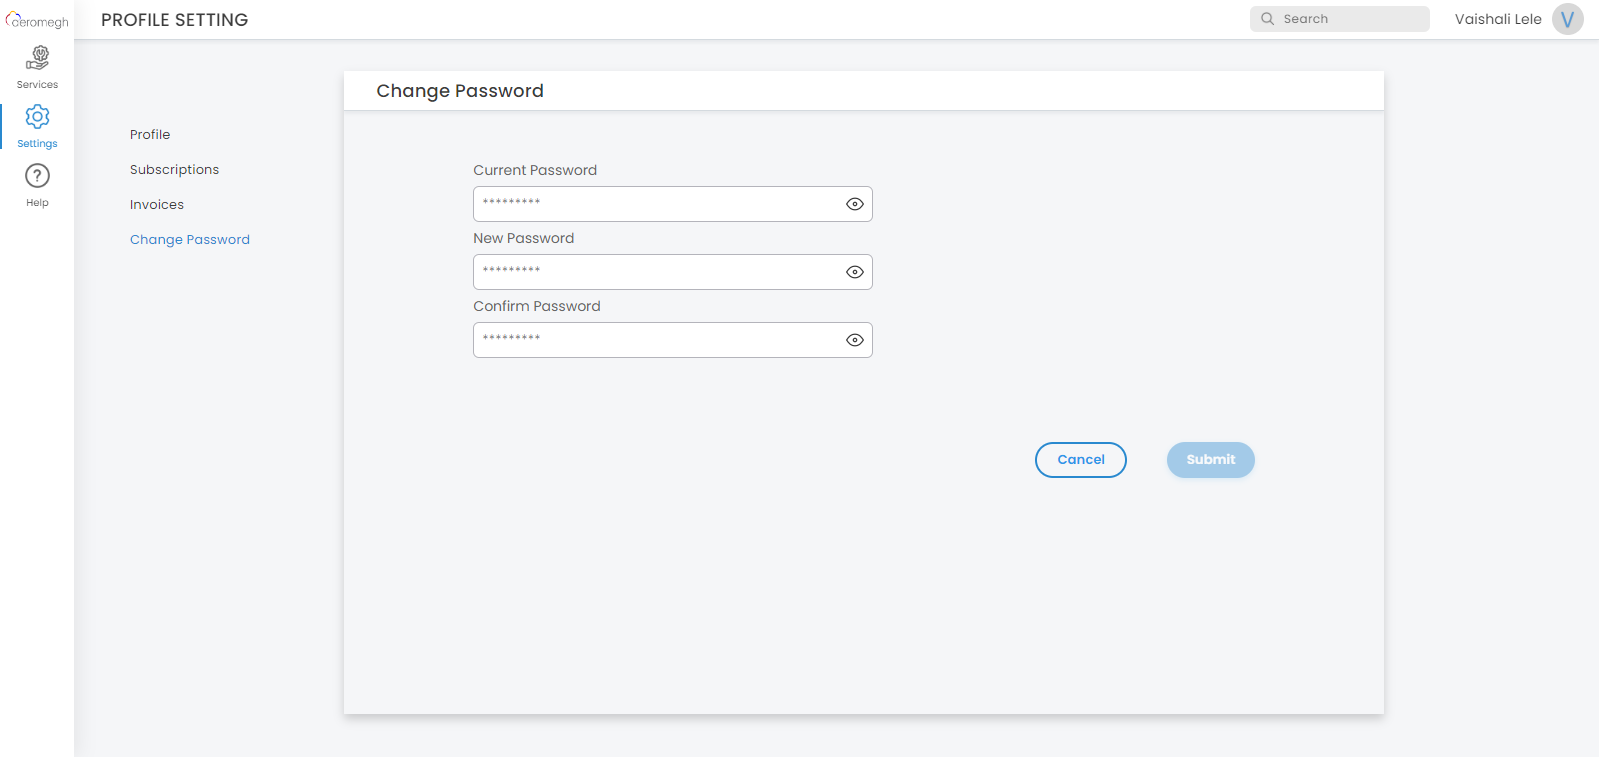Click into the Confirm Password field
This screenshot has width=1599, height=757.
[x=655, y=340]
